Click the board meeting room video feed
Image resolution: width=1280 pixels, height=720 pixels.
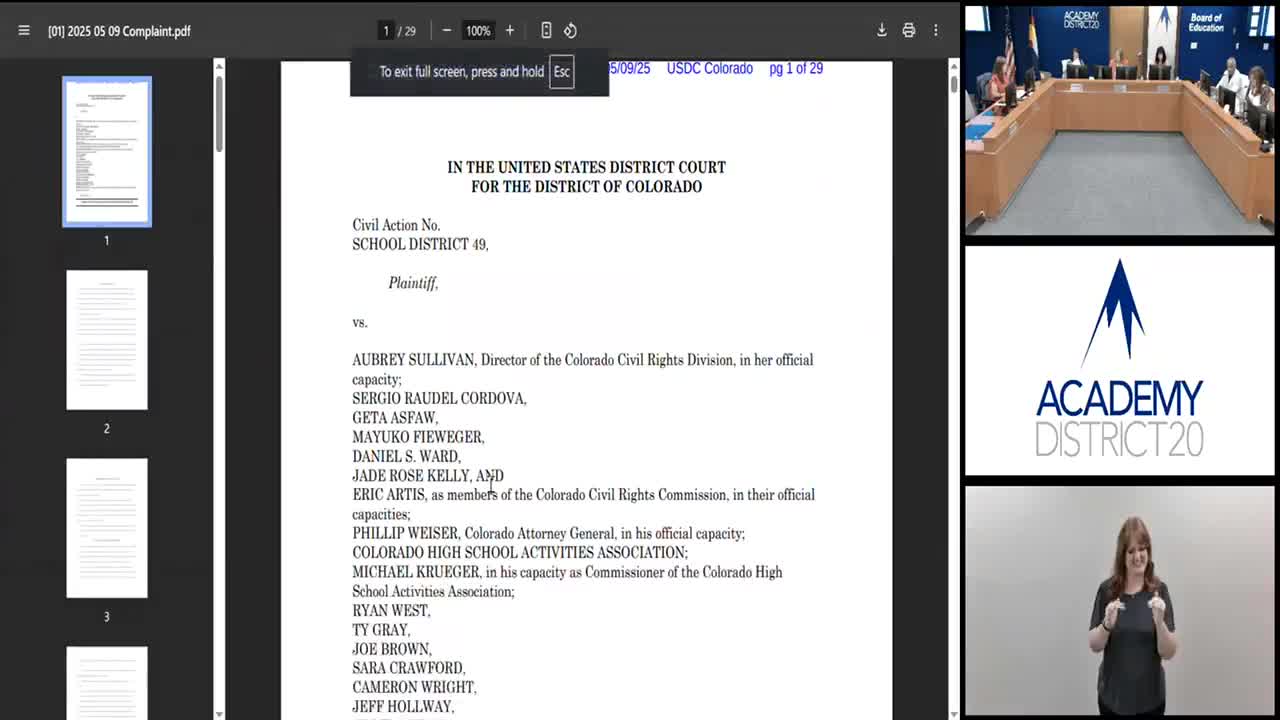[1119, 120]
